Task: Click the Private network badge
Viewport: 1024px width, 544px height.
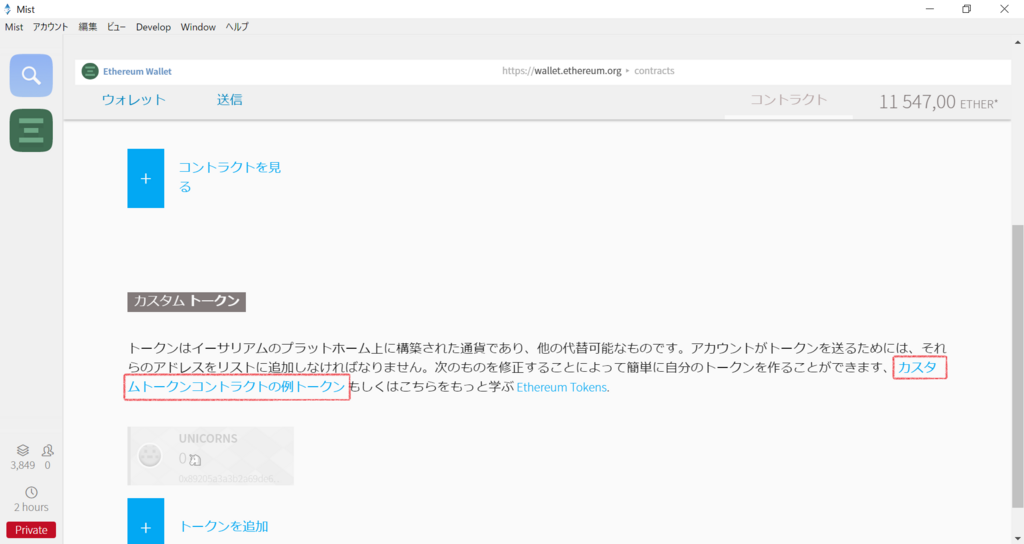Action: pyautogui.click(x=31, y=530)
